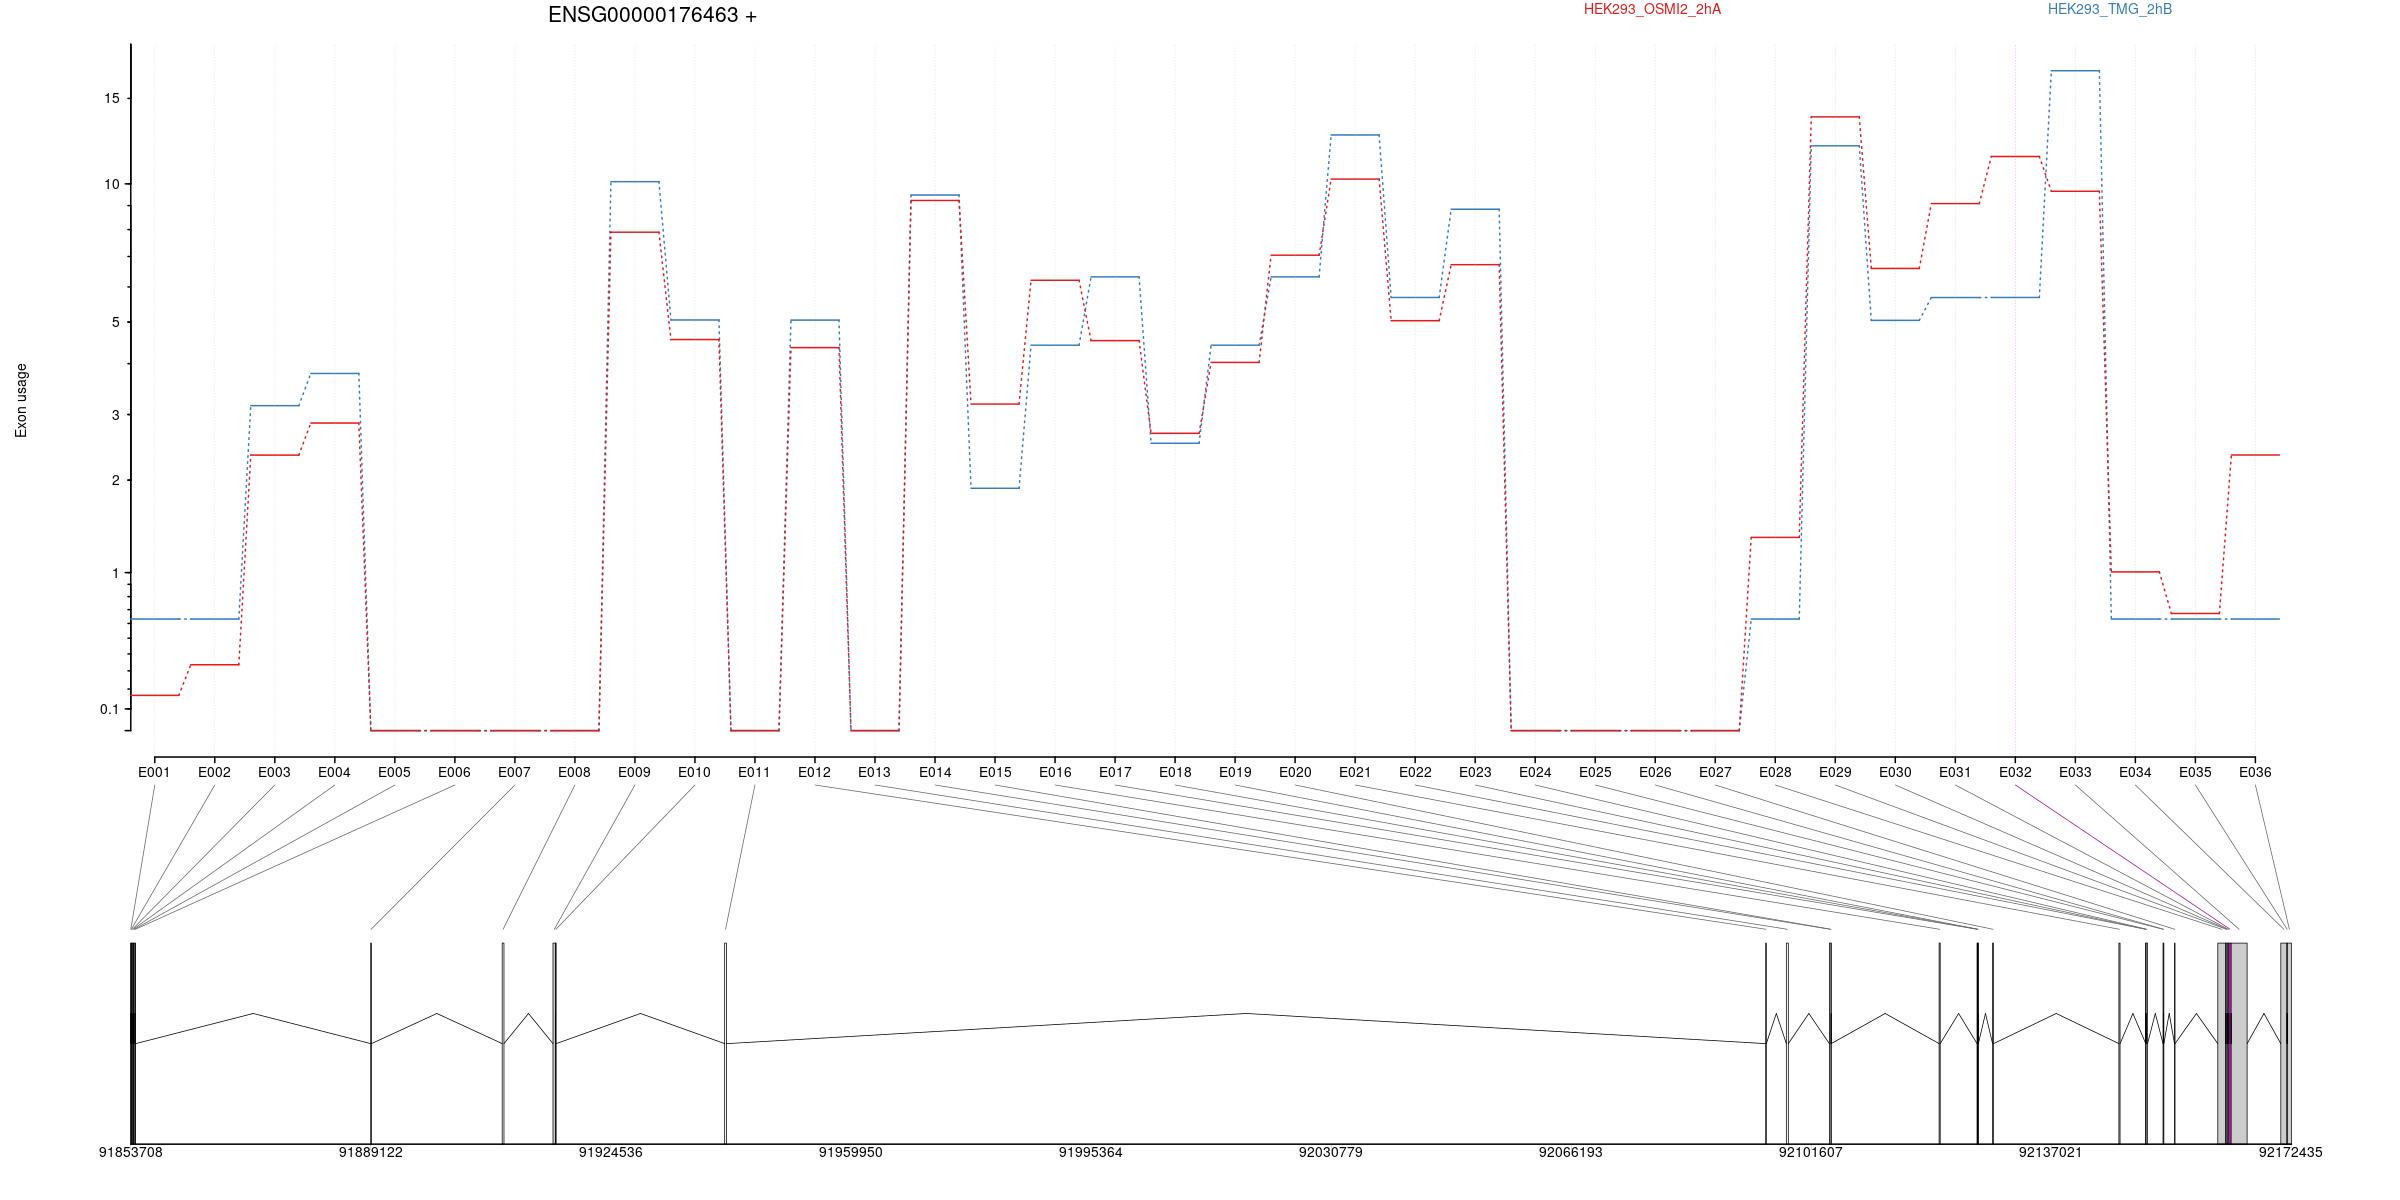Click exon label E030
This screenshot has width=2400, height=1200.
click(x=1895, y=772)
